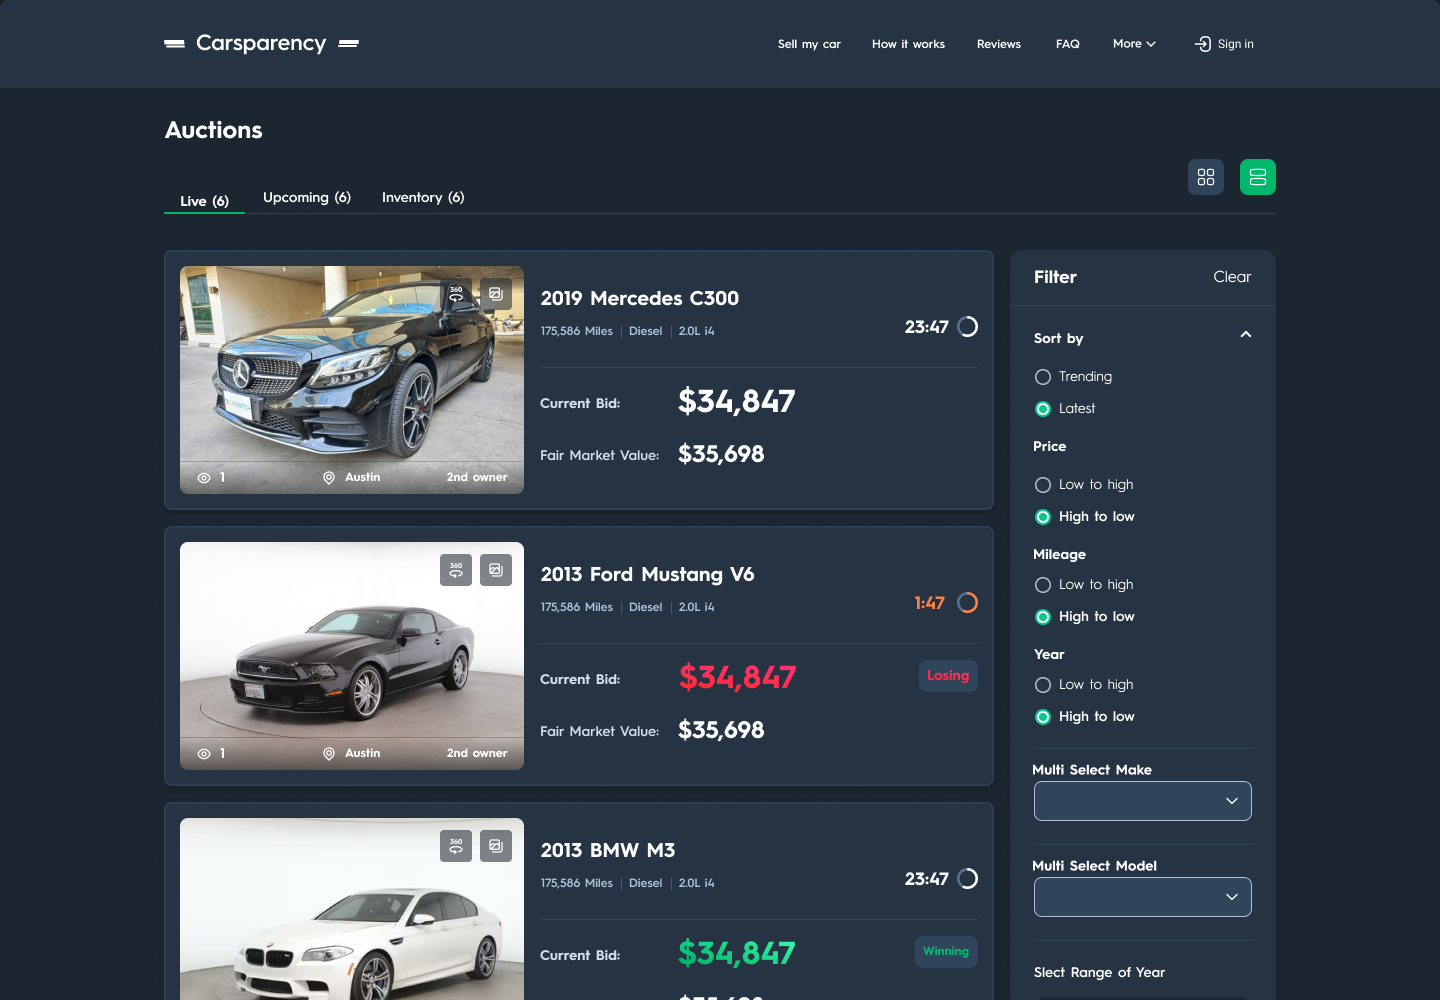Open 360 view on Ford Mustang photo

click(456, 570)
